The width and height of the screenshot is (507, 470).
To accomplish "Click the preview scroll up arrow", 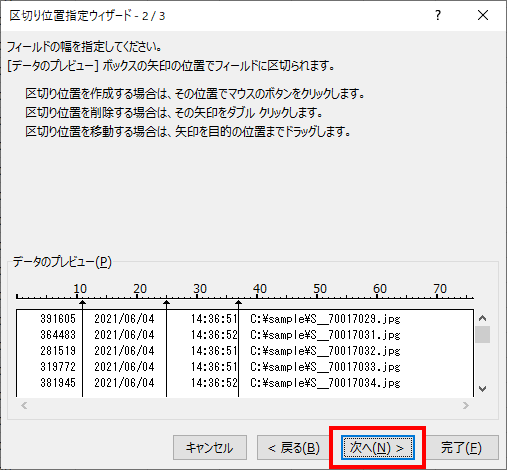I will (x=482, y=318).
